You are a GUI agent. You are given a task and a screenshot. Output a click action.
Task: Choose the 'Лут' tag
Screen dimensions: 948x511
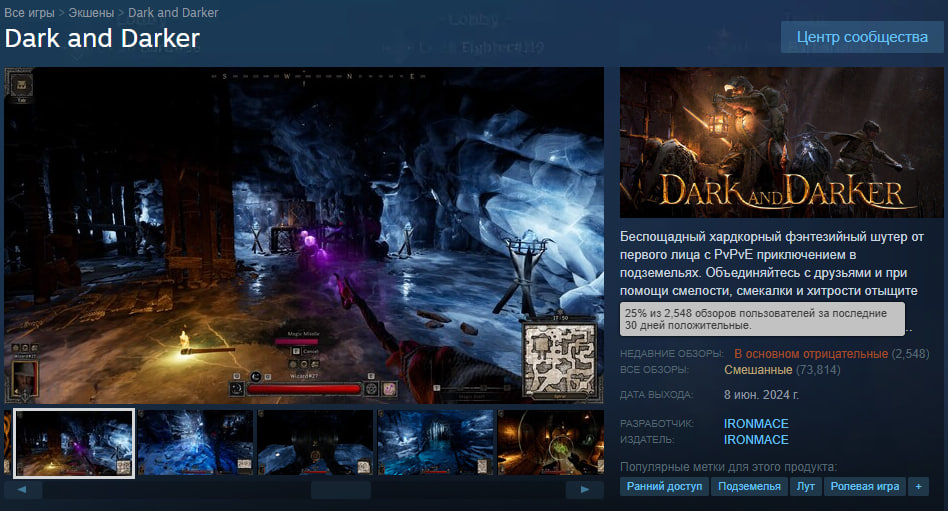click(x=805, y=486)
